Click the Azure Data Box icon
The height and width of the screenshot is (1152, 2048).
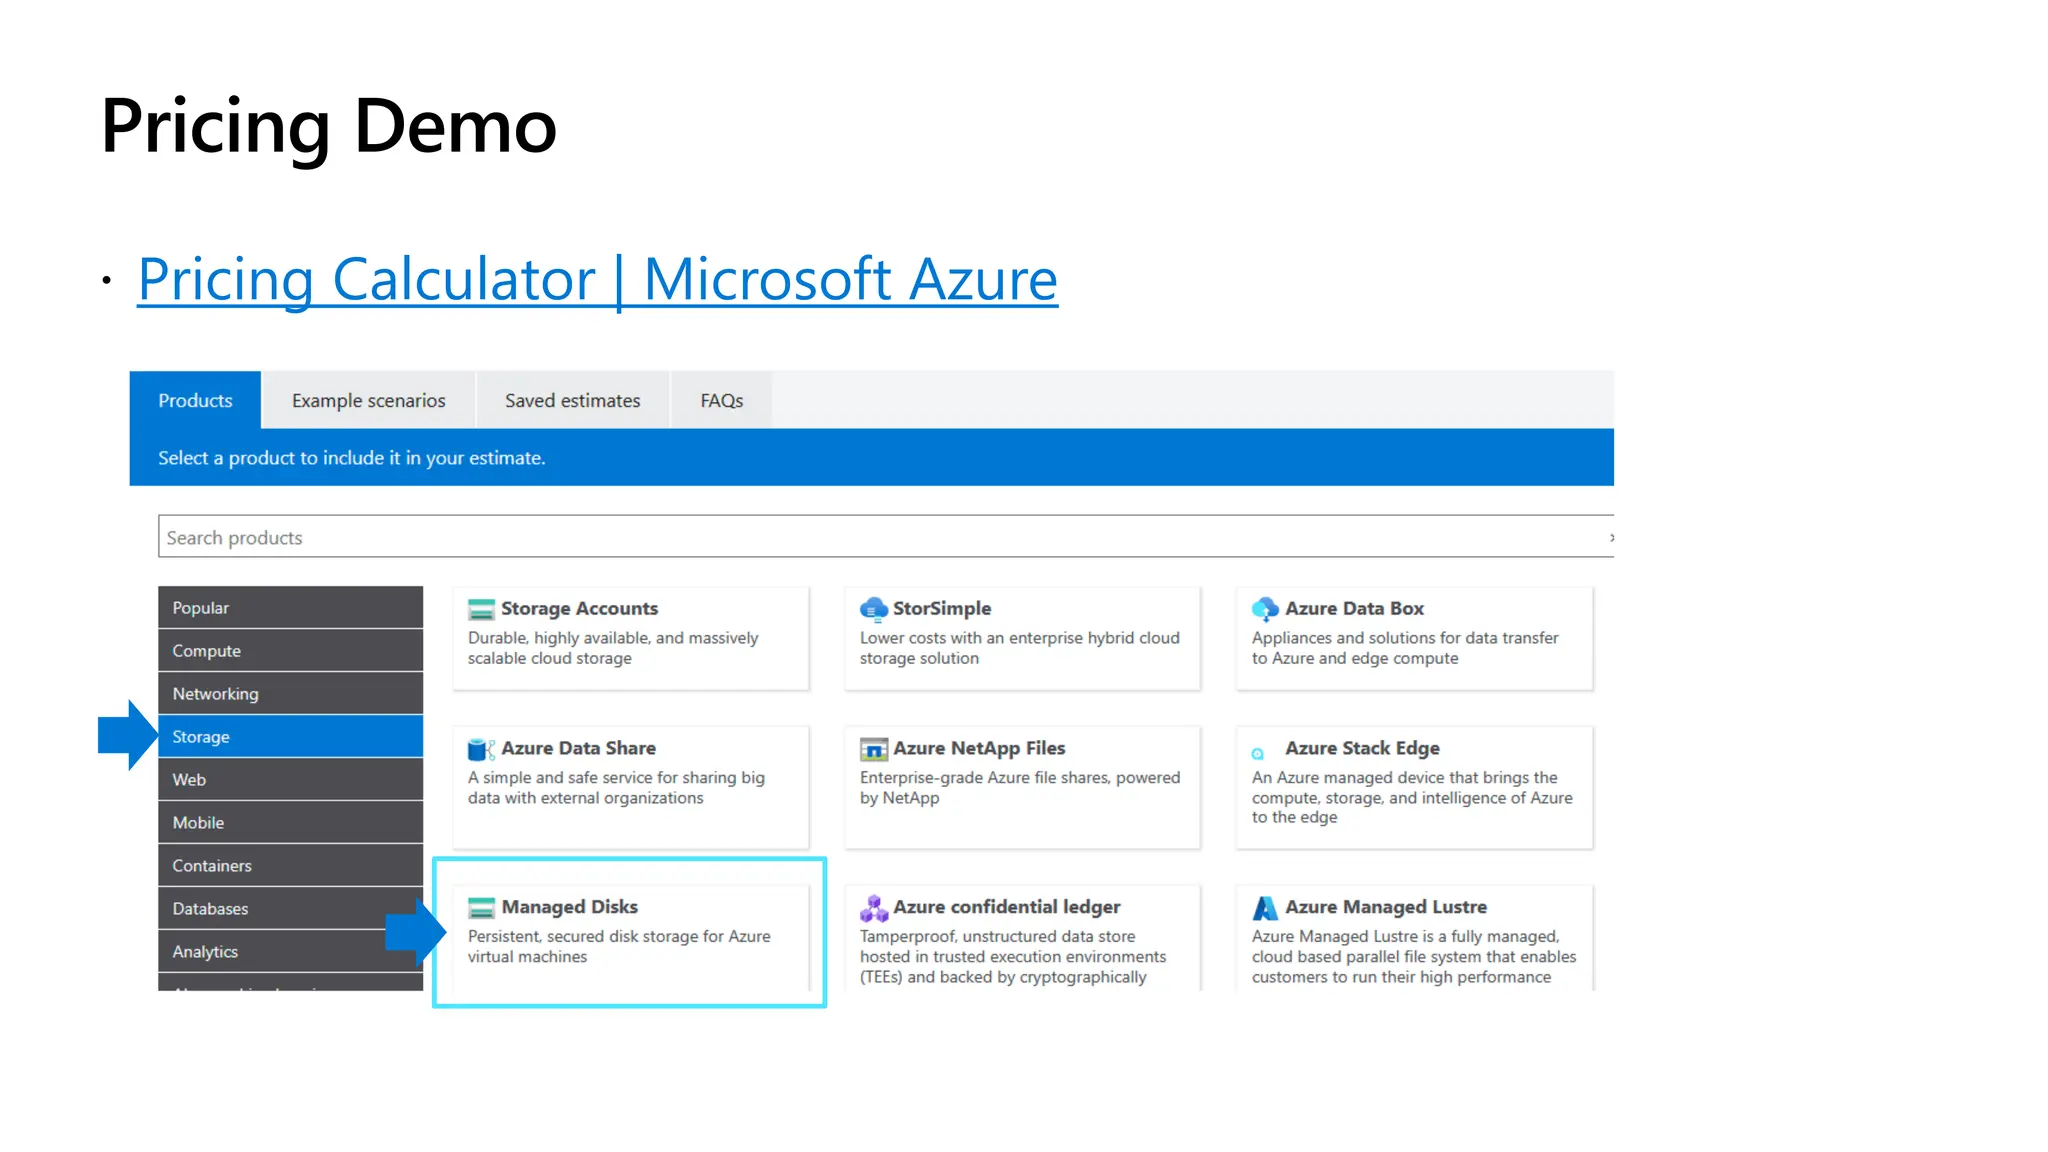(x=1265, y=608)
